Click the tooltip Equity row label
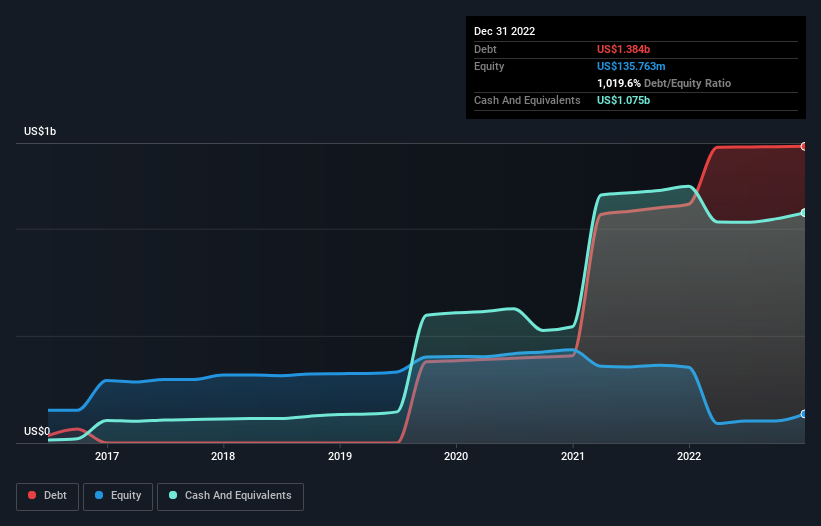 tap(489, 66)
